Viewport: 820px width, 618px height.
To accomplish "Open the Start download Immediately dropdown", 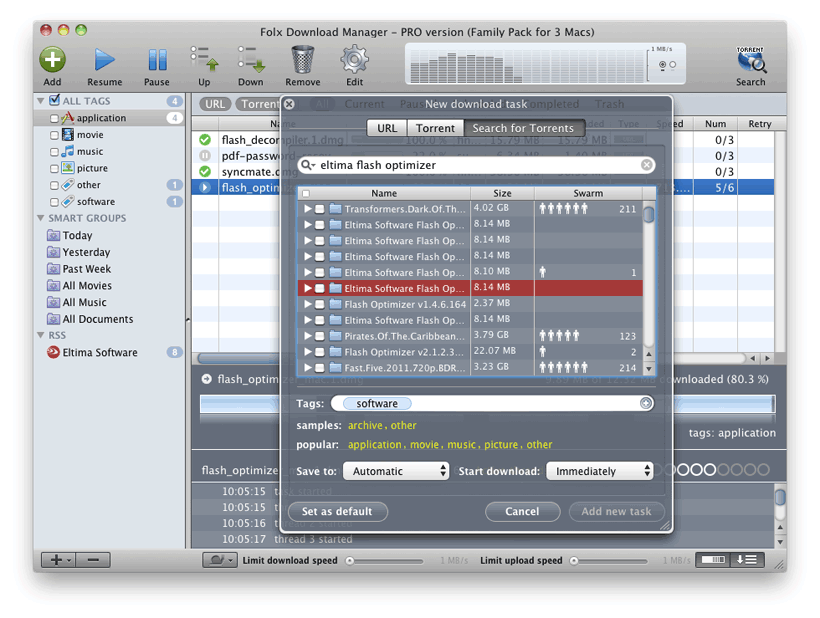I will point(599,471).
